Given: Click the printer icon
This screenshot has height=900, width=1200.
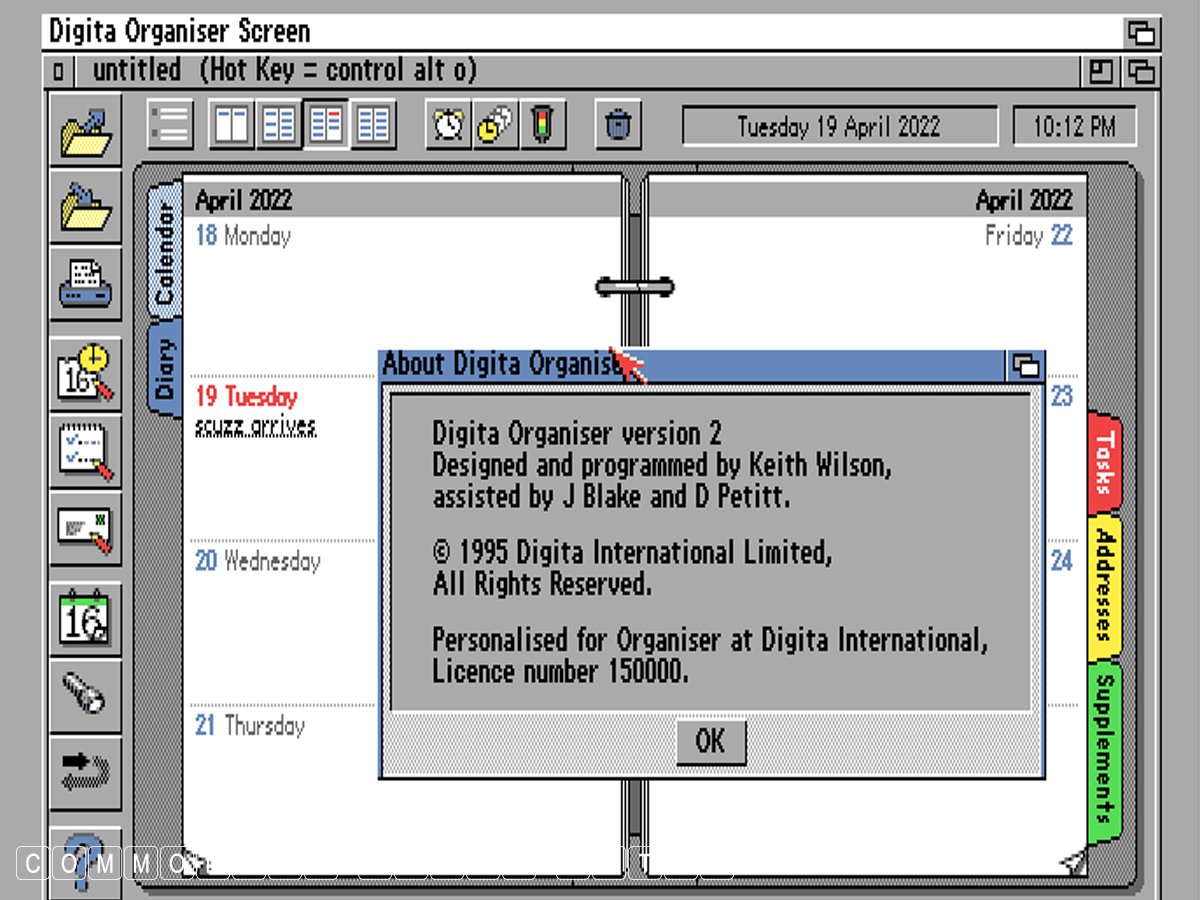Looking at the screenshot, I should coord(86,283).
